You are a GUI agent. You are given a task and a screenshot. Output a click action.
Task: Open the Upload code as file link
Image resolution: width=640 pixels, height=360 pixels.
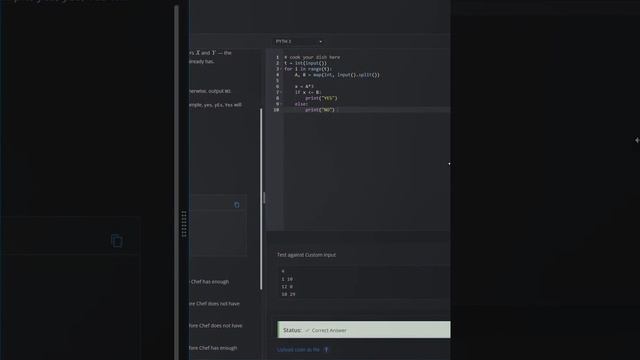coord(298,349)
